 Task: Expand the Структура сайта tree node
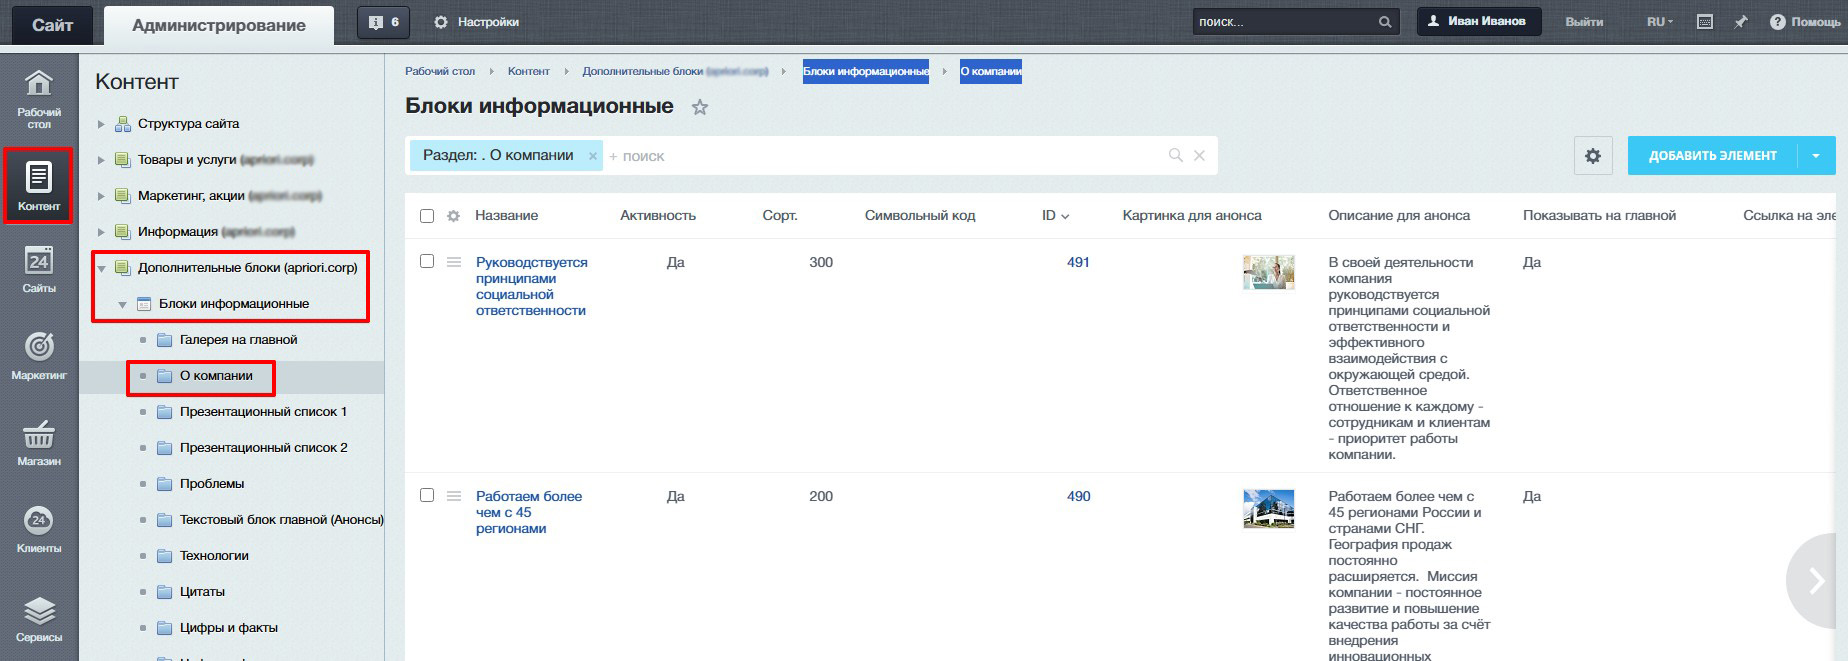point(101,125)
